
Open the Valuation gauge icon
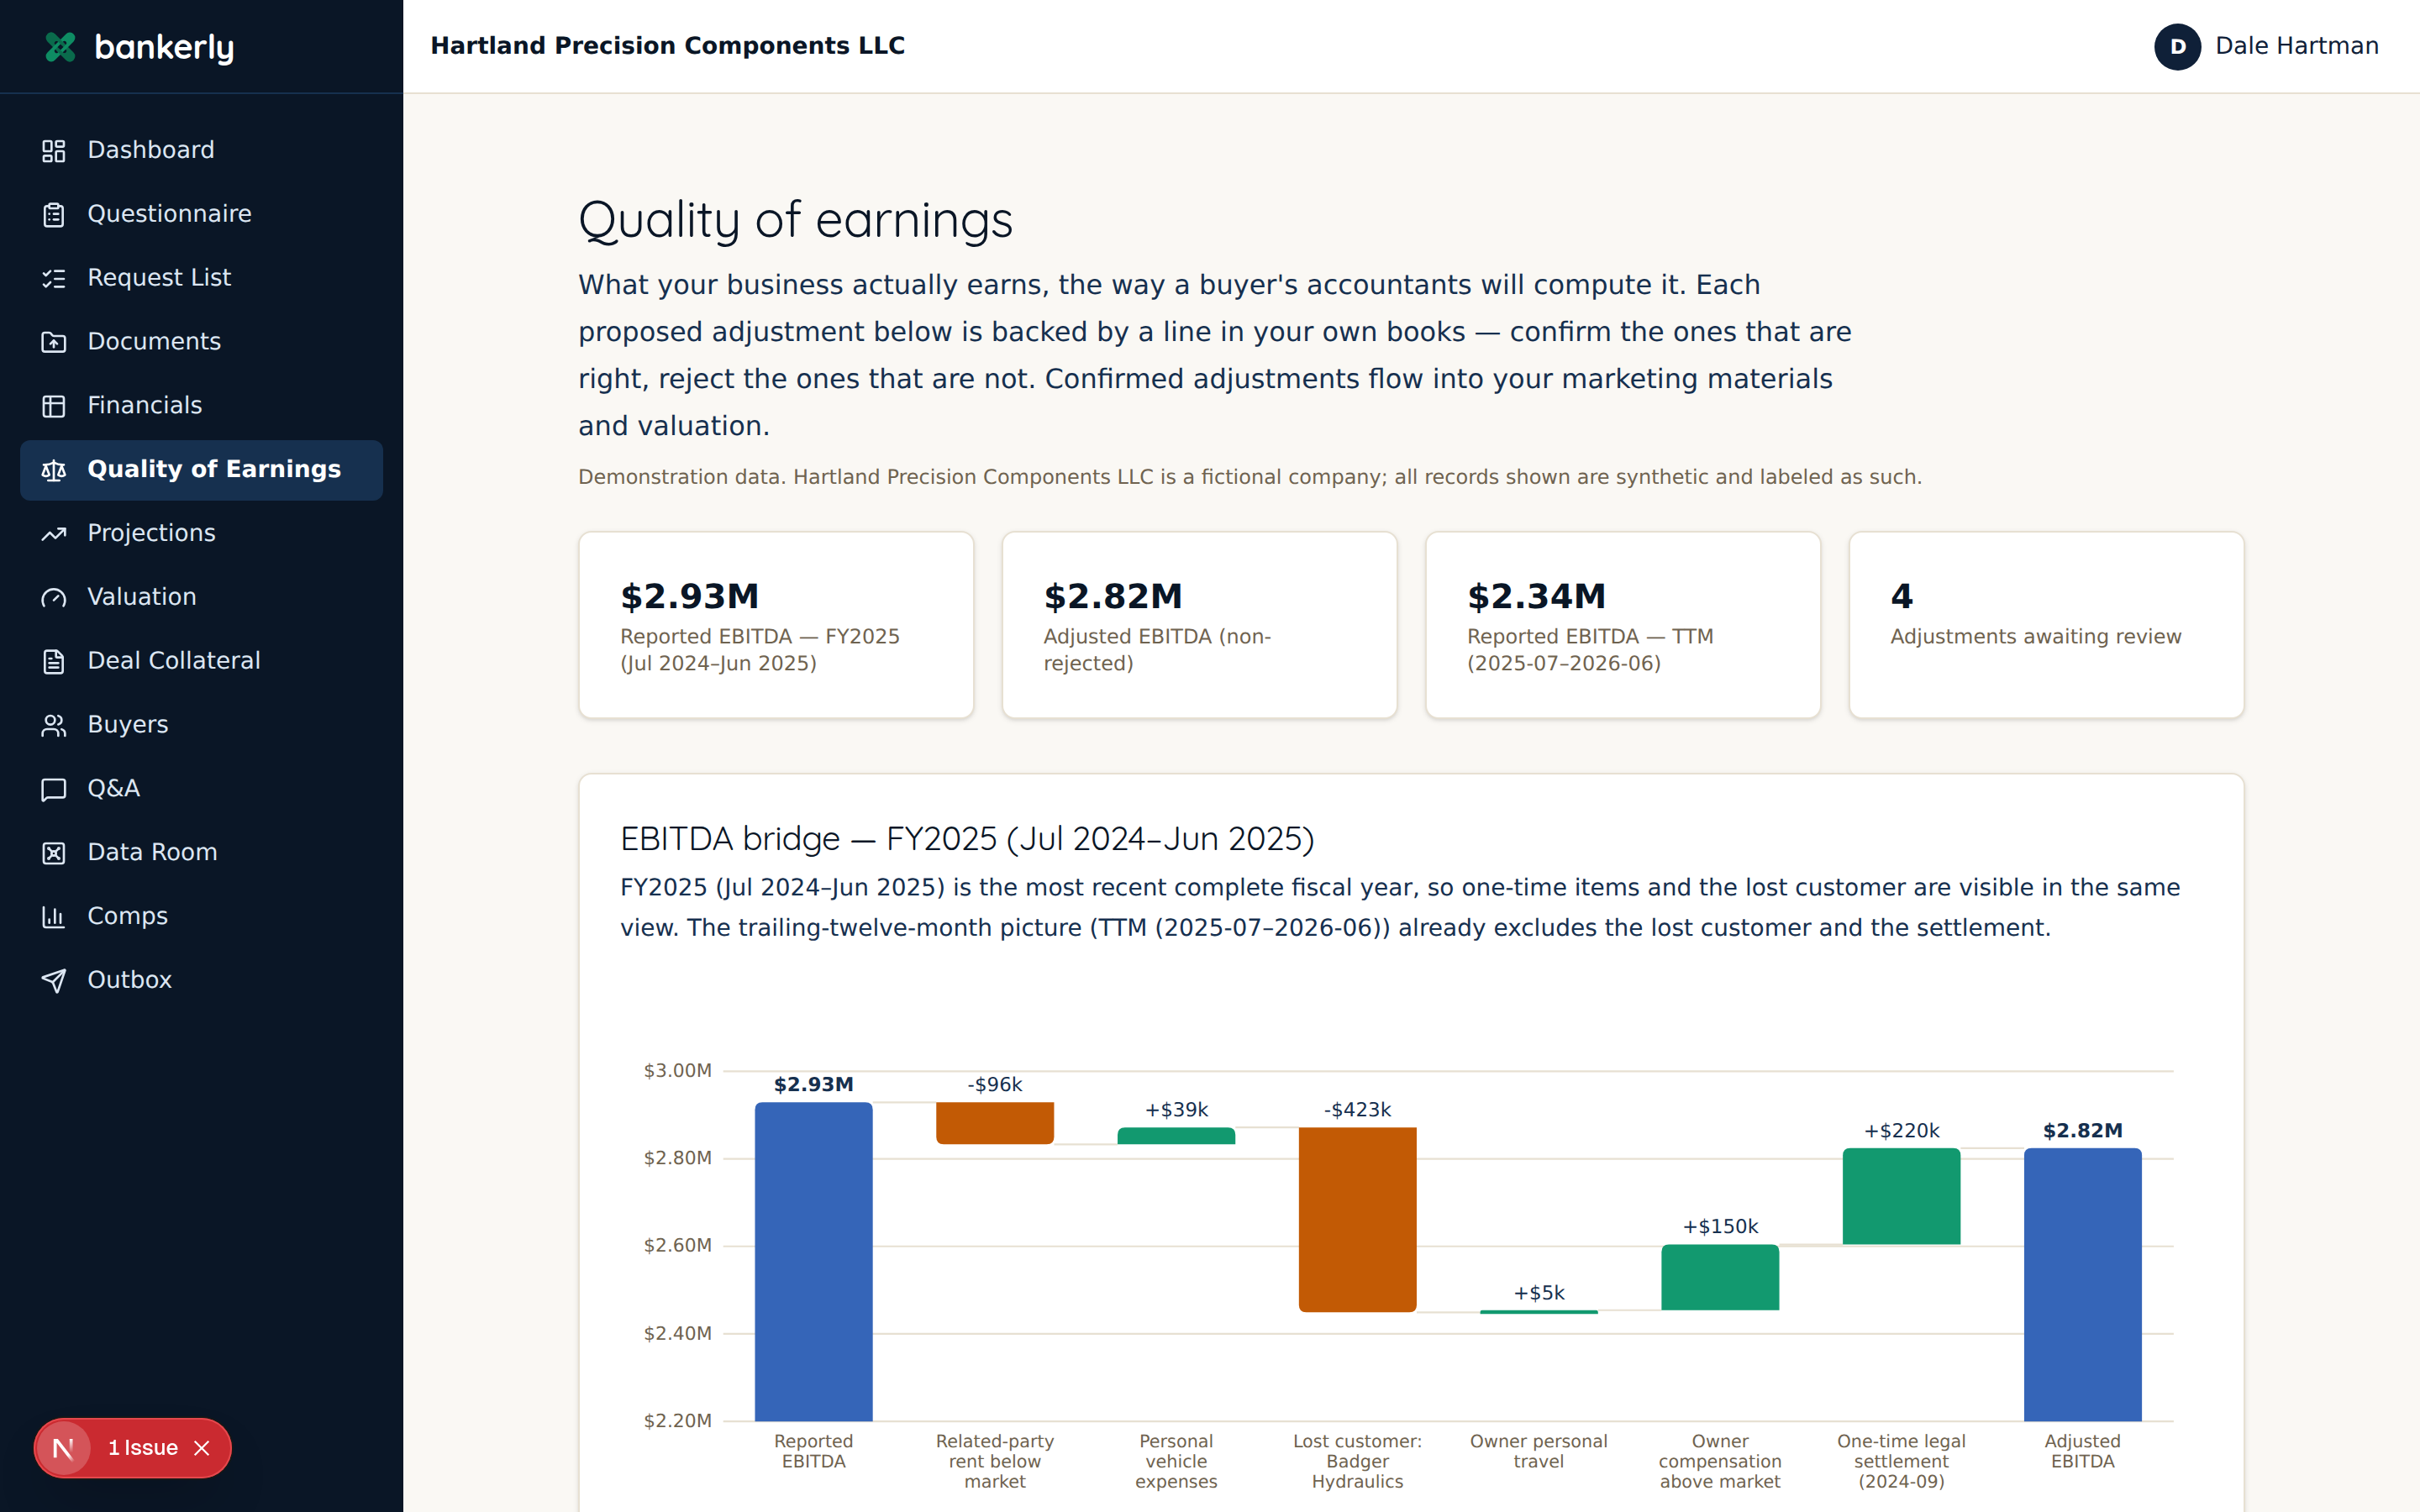tap(54, 597)
